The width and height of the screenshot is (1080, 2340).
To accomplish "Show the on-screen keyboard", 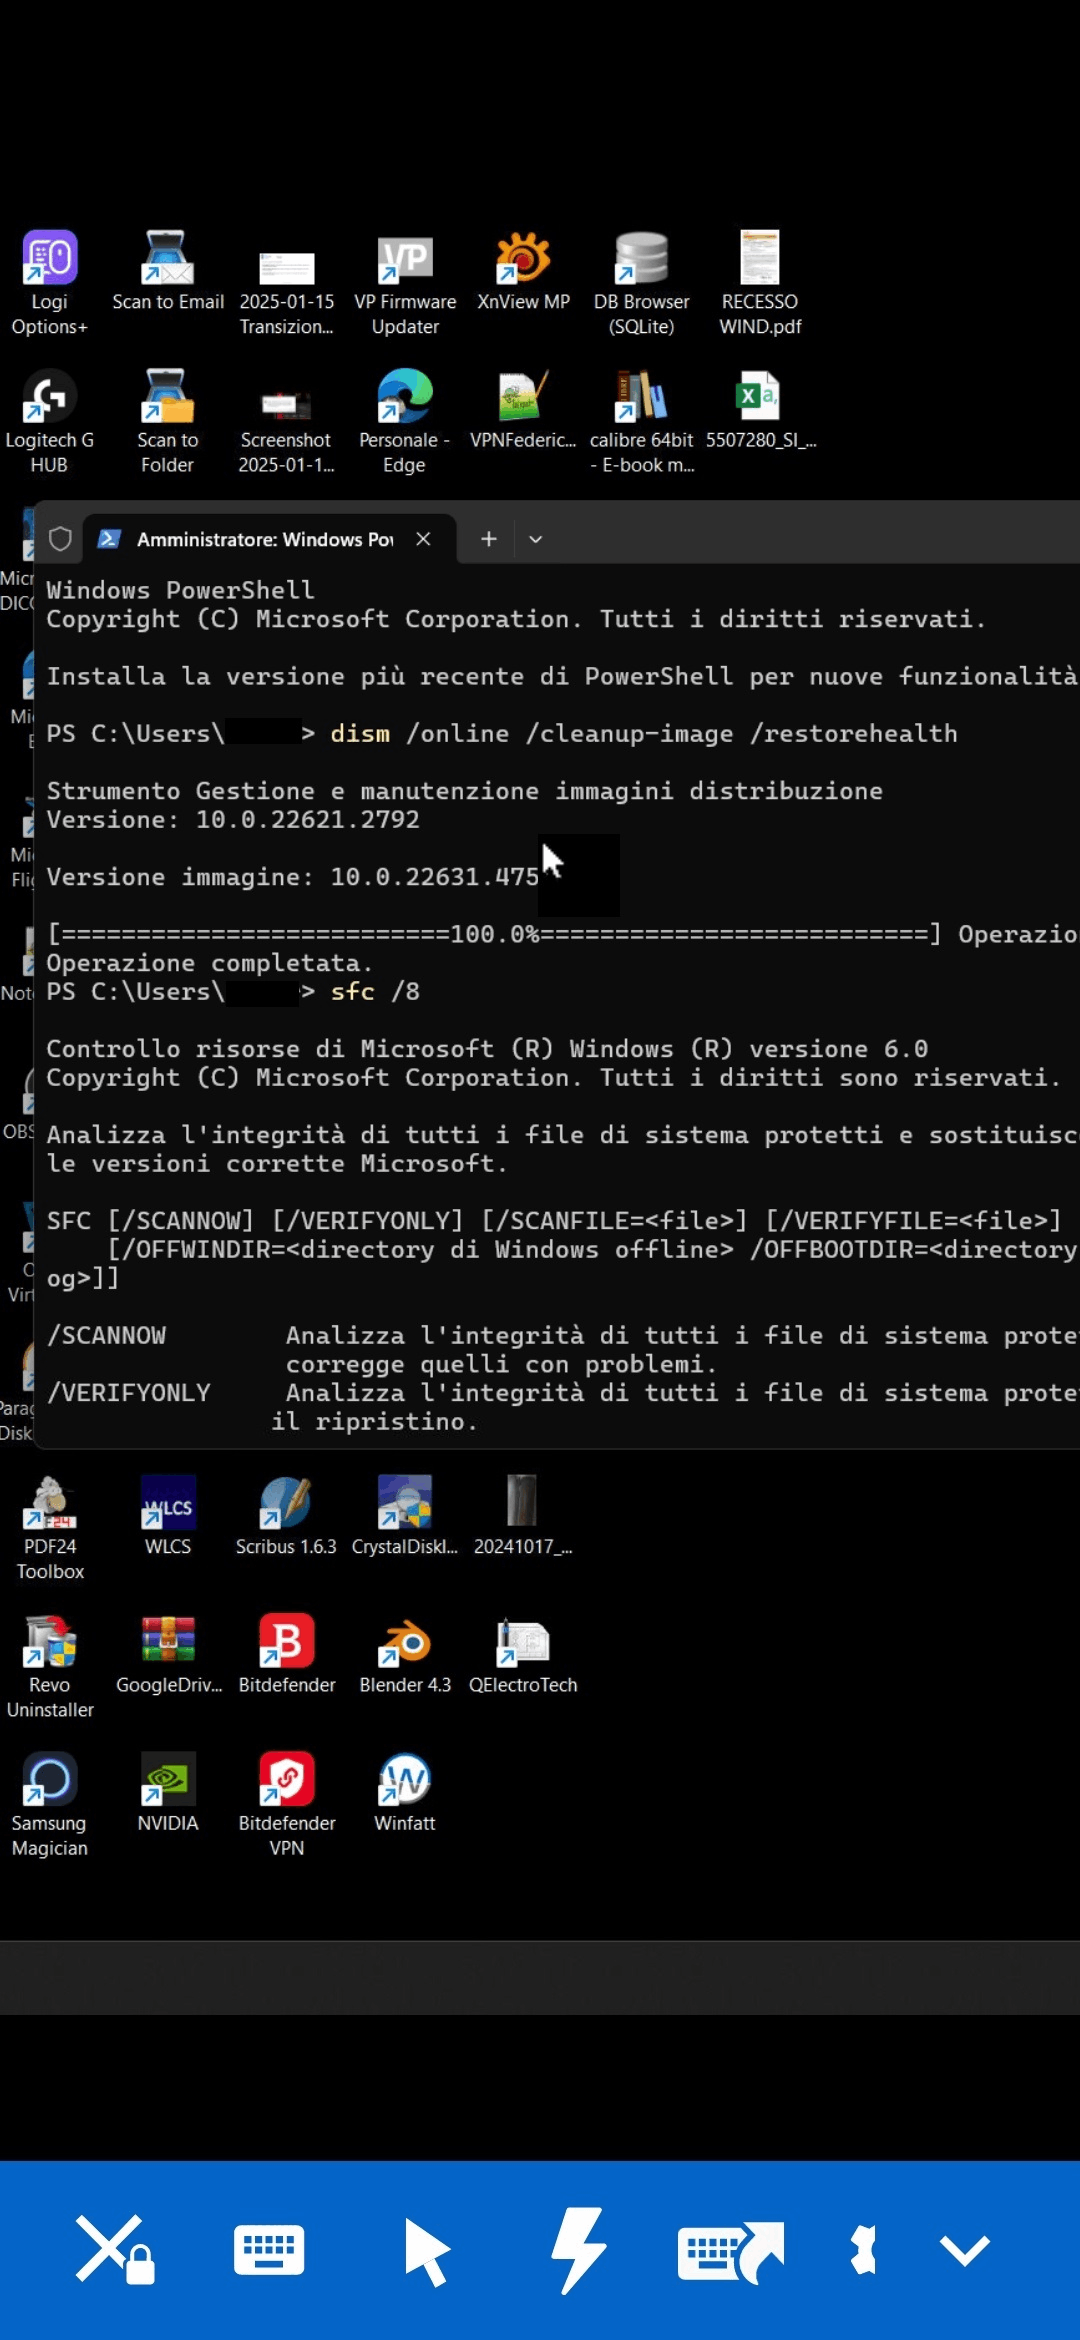I will tap(269, 2250).
